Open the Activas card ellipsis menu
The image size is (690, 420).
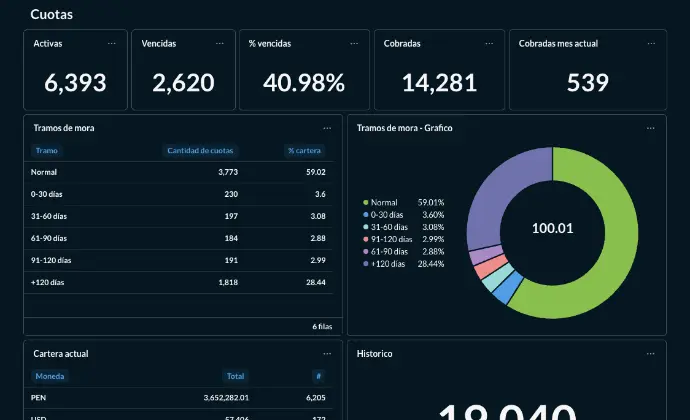click(x=112, y=44)
